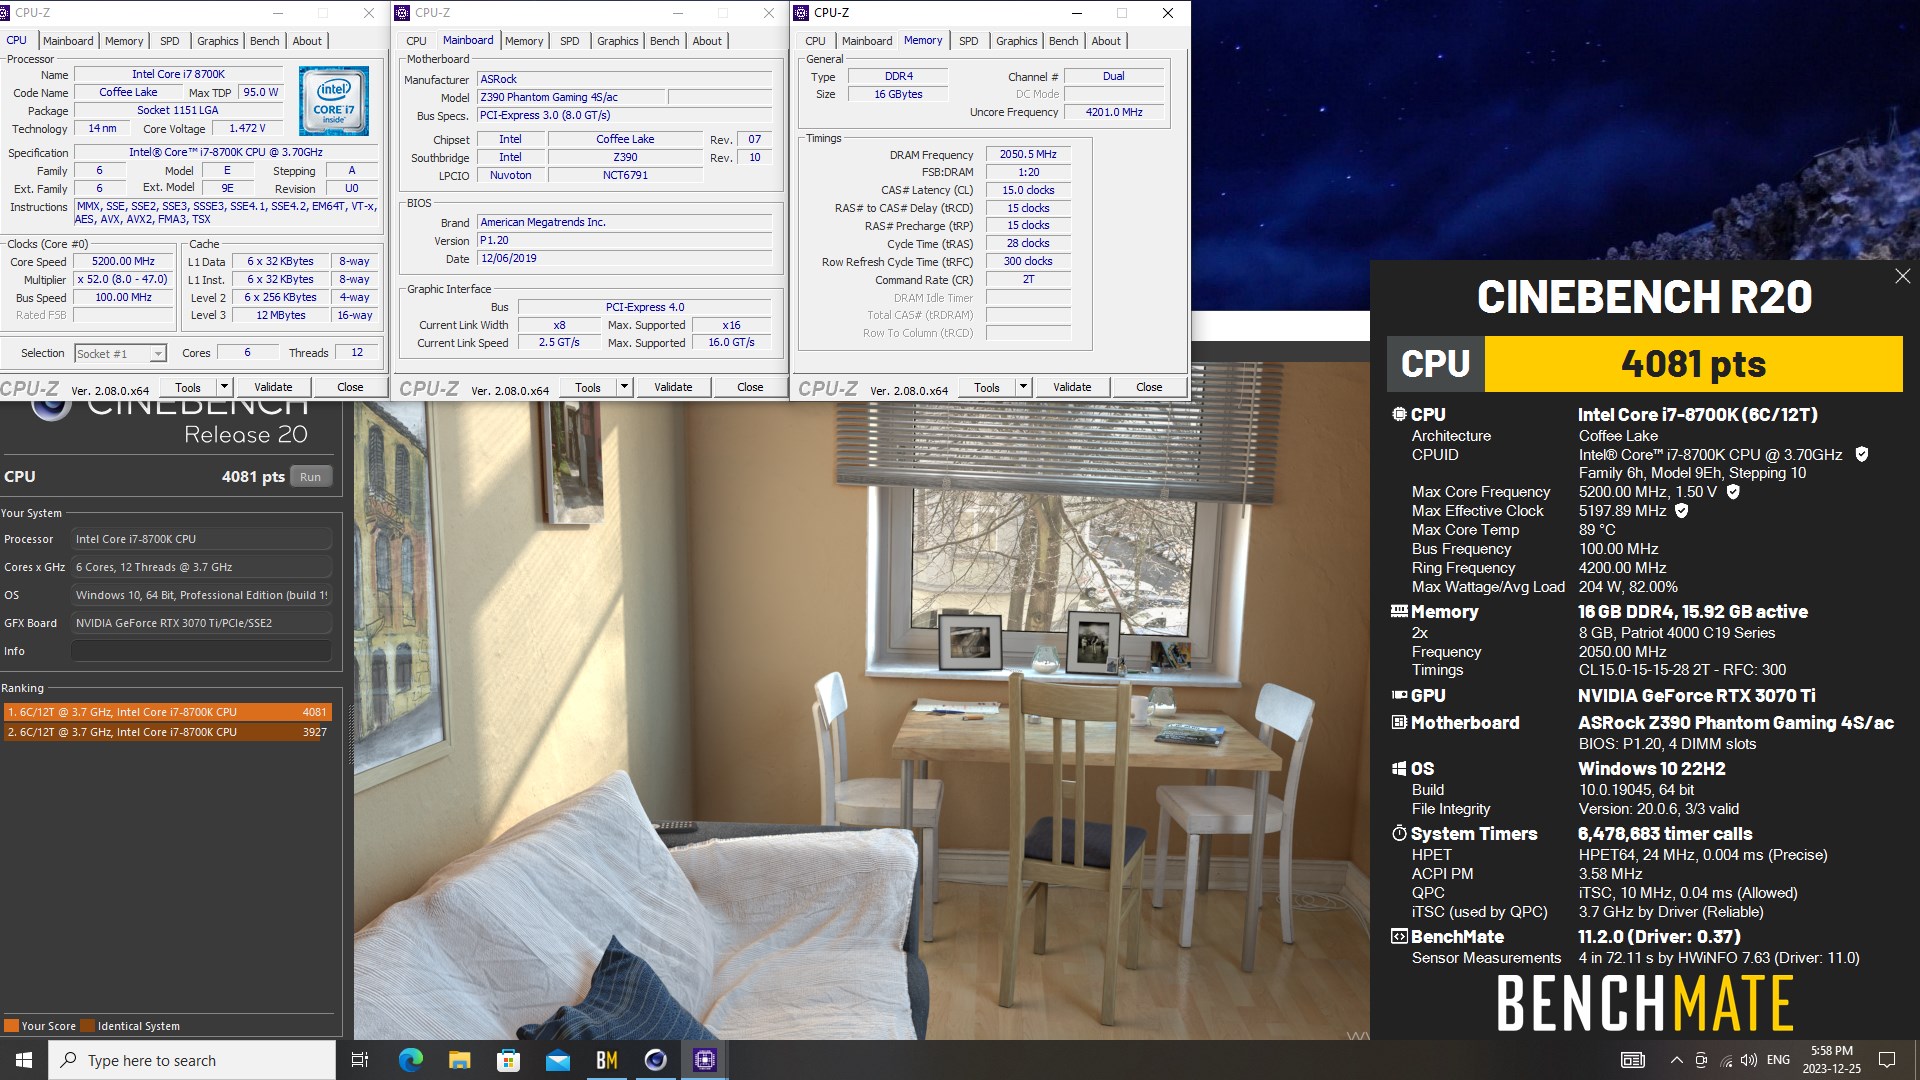Click the BenchMate section icon in results
This screenshot has height=1080, width=1920.
click(1399, 936)
